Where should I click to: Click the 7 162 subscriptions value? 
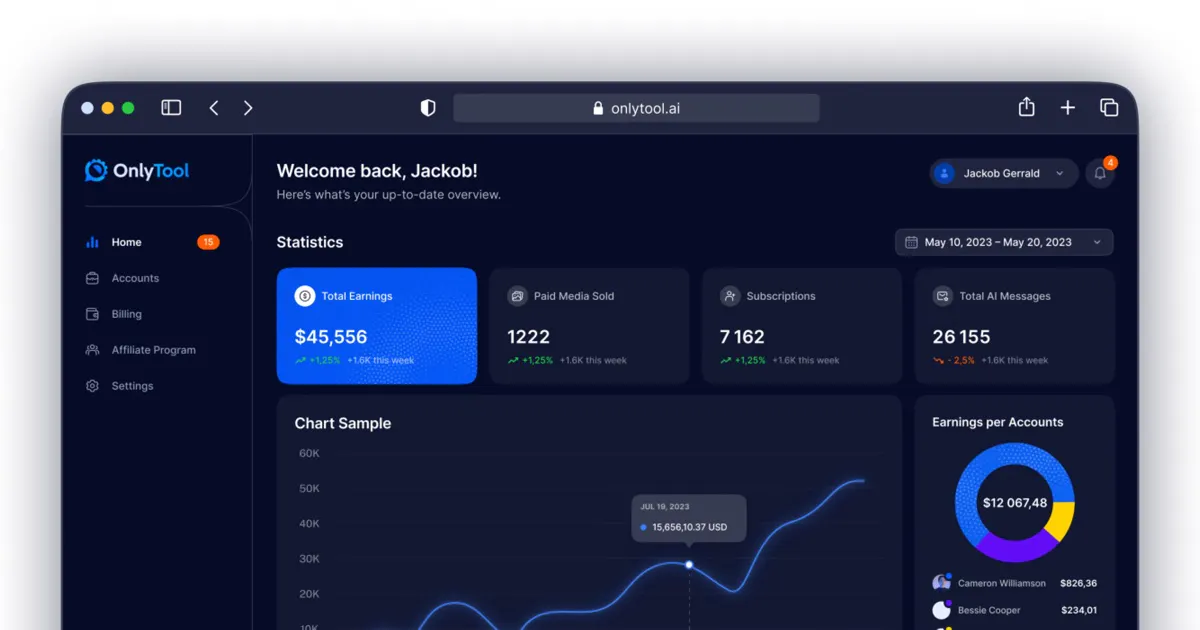tap(742, 337)
